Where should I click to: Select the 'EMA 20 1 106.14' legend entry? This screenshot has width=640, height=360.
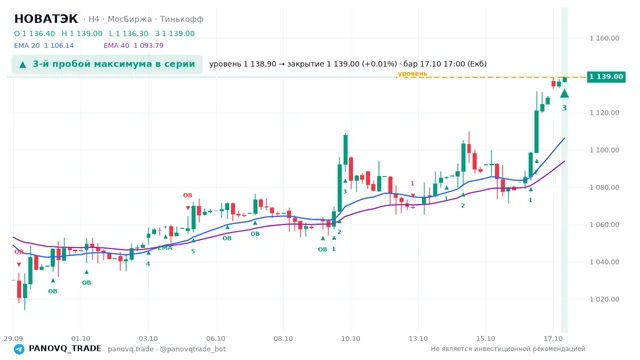(44, 45)
